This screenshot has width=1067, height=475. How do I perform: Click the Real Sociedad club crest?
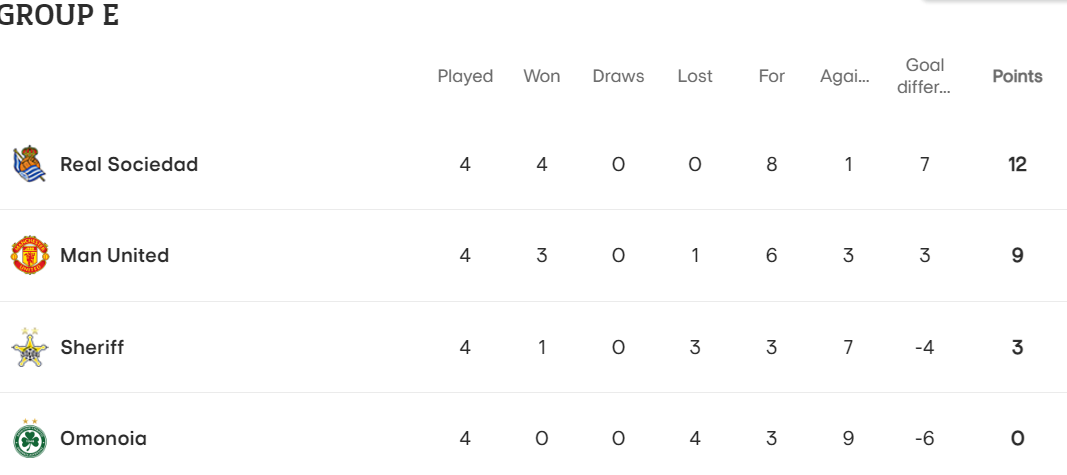pyautogui.click(x=29, y=164)
